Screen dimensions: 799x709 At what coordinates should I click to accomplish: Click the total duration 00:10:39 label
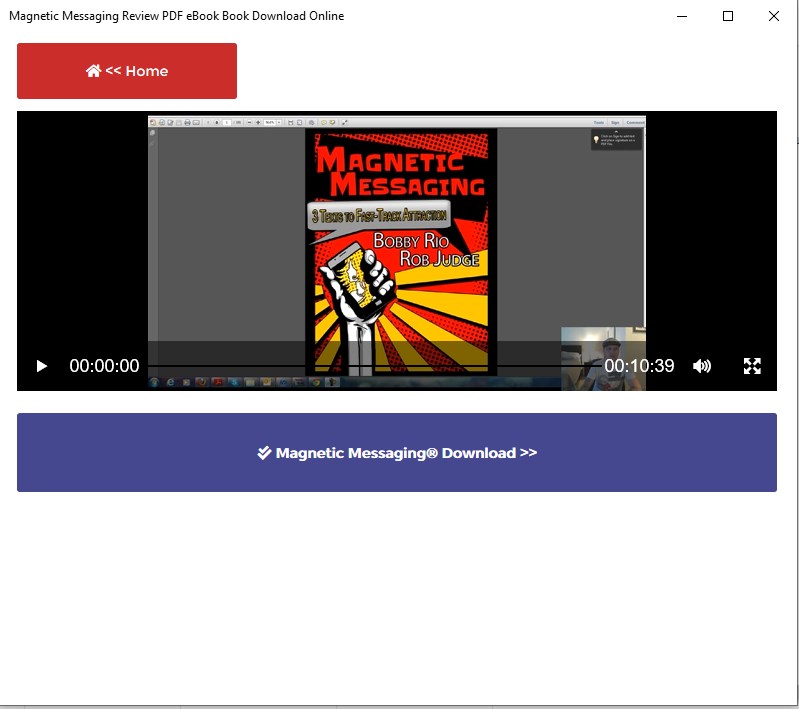tap(639, 366)
